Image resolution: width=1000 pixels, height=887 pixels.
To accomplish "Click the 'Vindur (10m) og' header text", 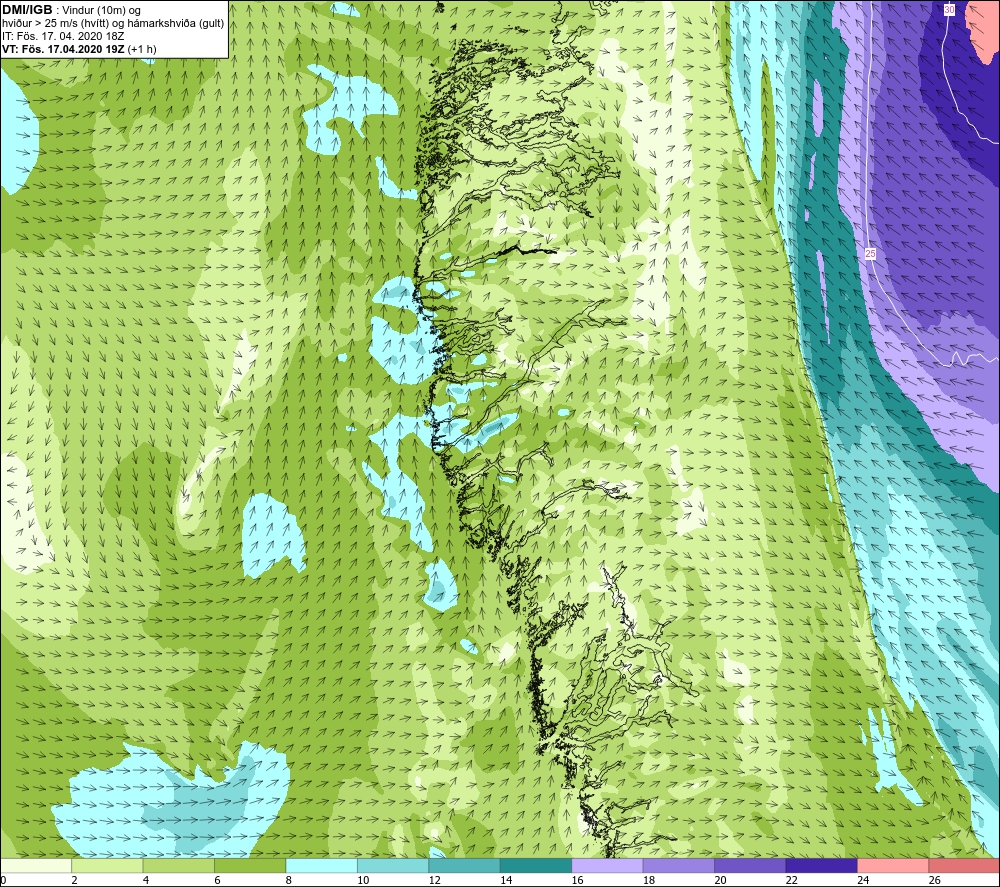I will (101, 11).
